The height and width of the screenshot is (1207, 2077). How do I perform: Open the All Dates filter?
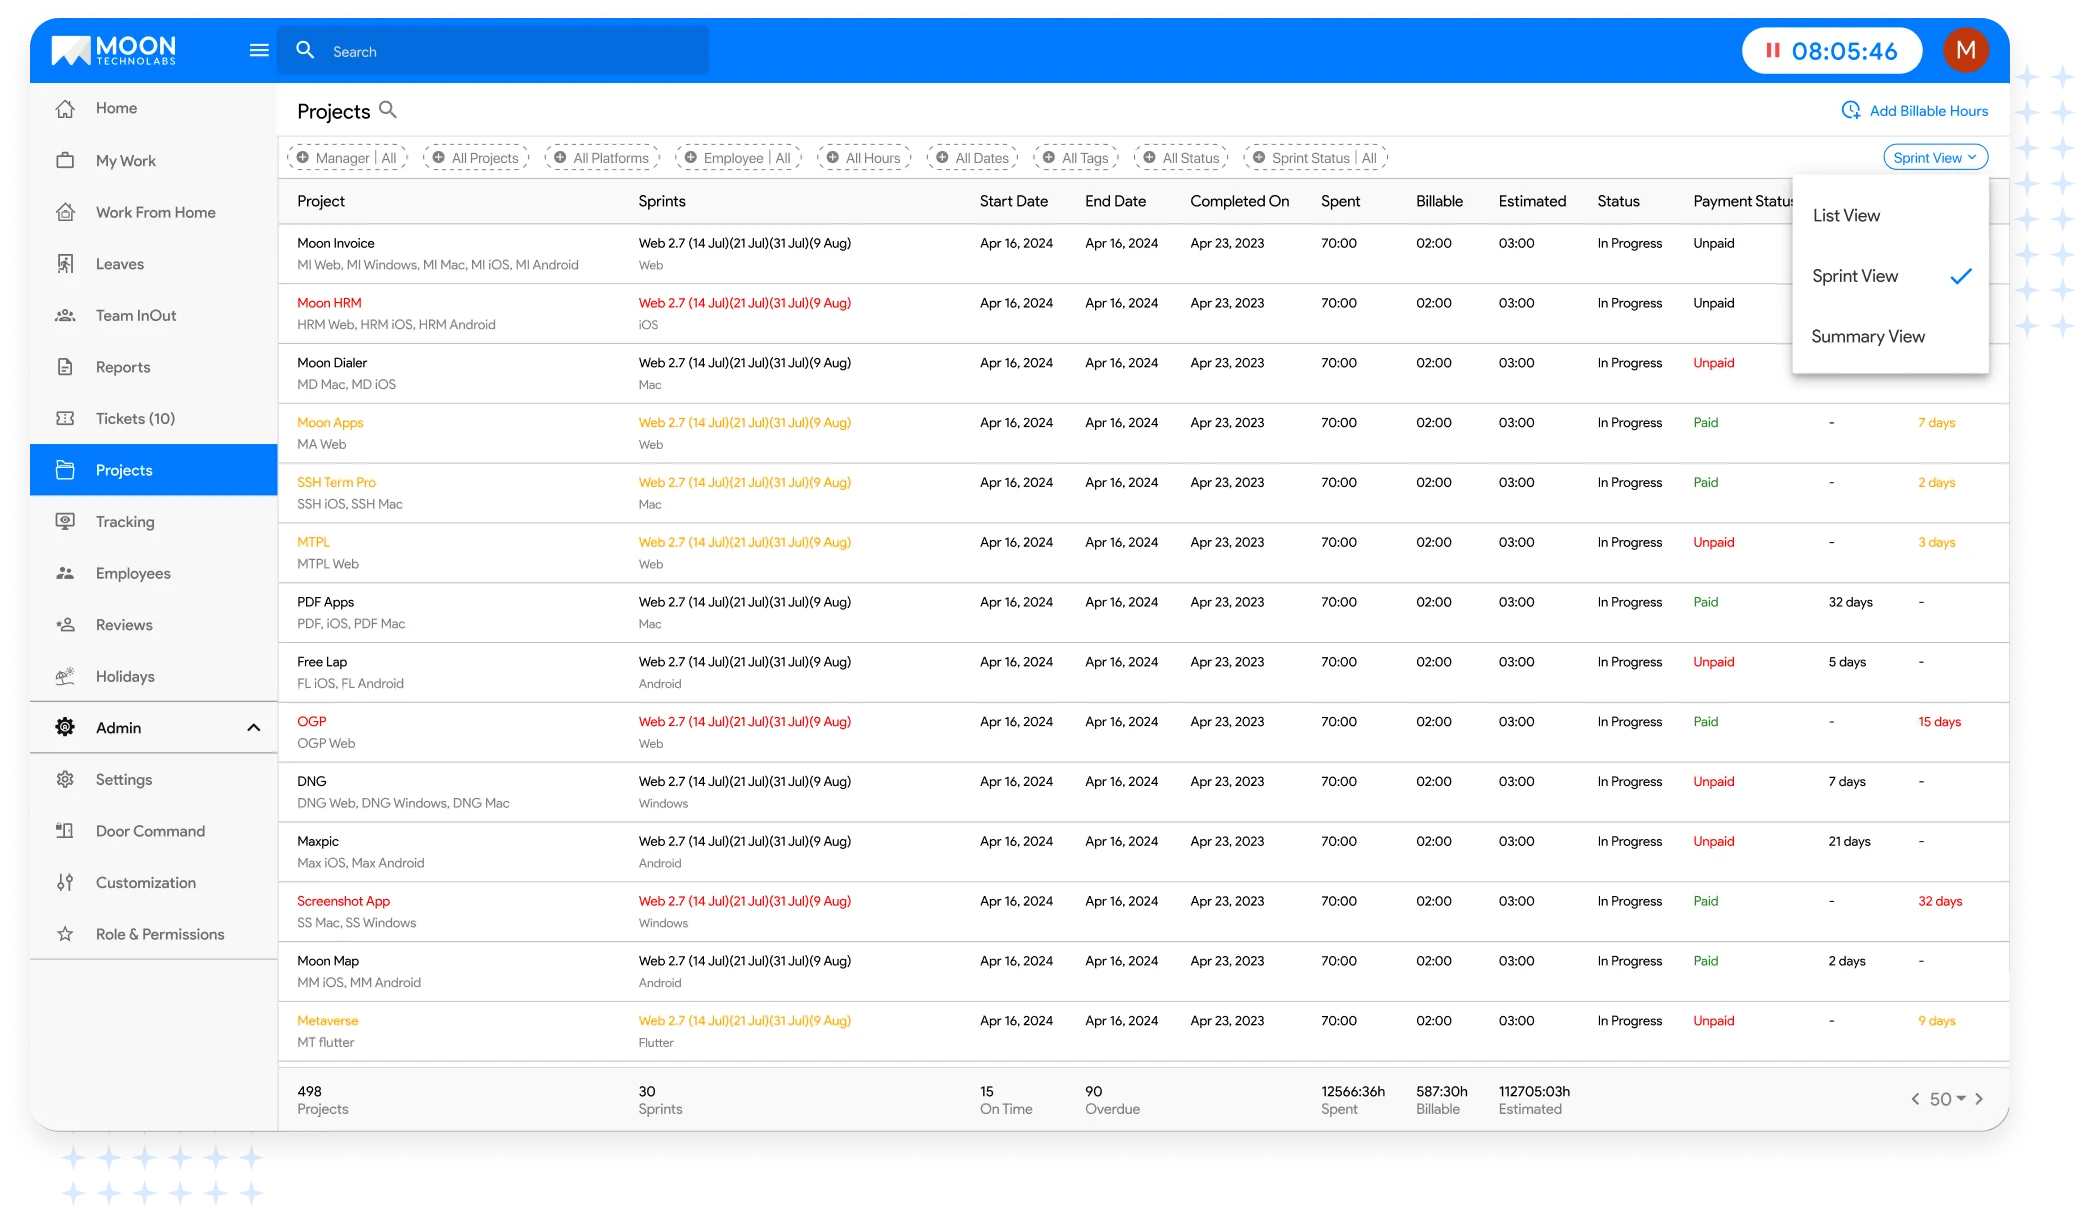[972, 157]
